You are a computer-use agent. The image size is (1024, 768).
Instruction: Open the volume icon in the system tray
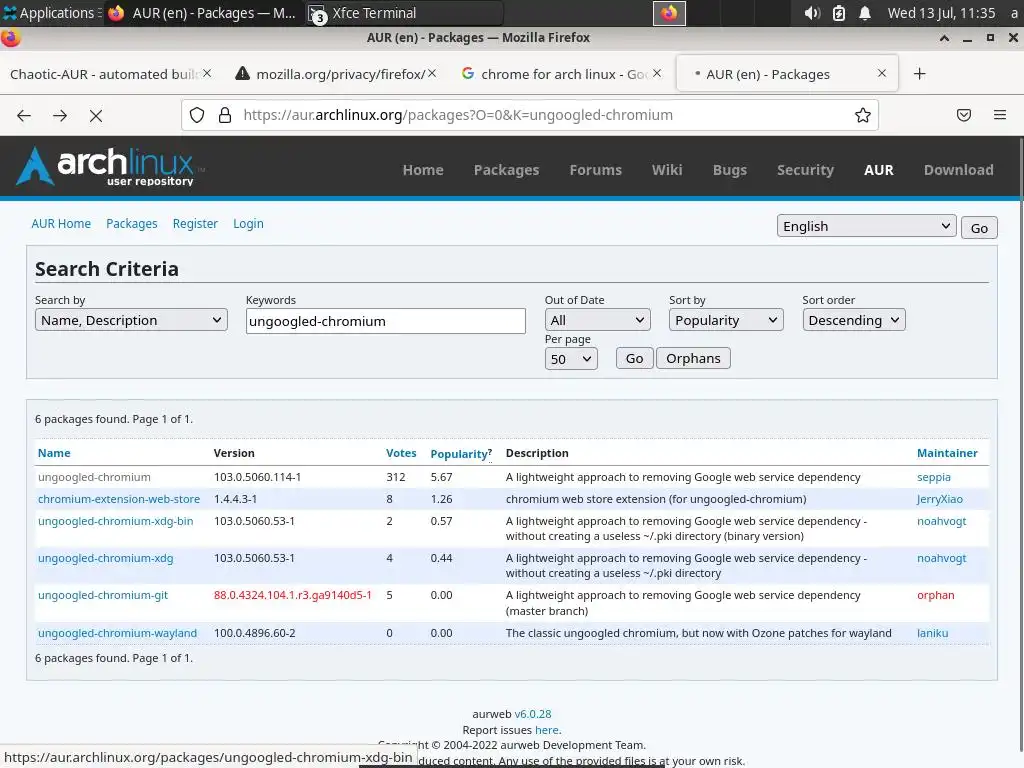click(812, 13)
